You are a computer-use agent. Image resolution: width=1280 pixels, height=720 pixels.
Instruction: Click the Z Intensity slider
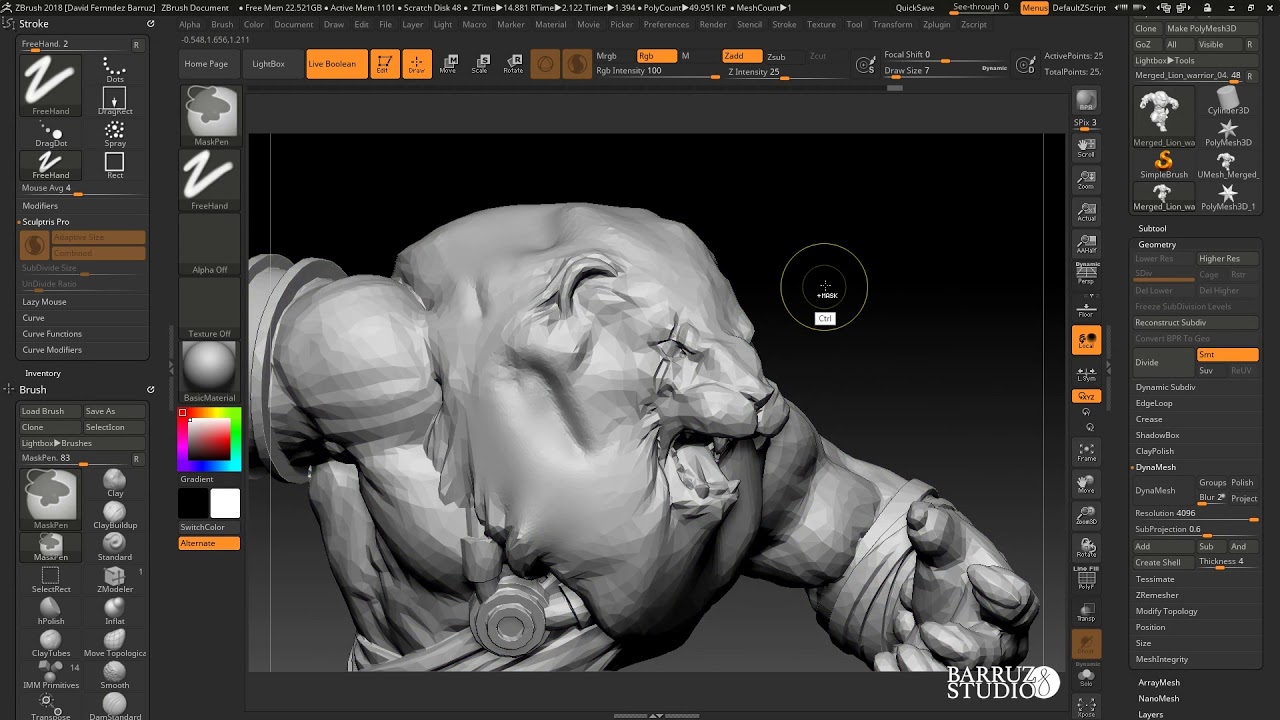coord(766,72)
